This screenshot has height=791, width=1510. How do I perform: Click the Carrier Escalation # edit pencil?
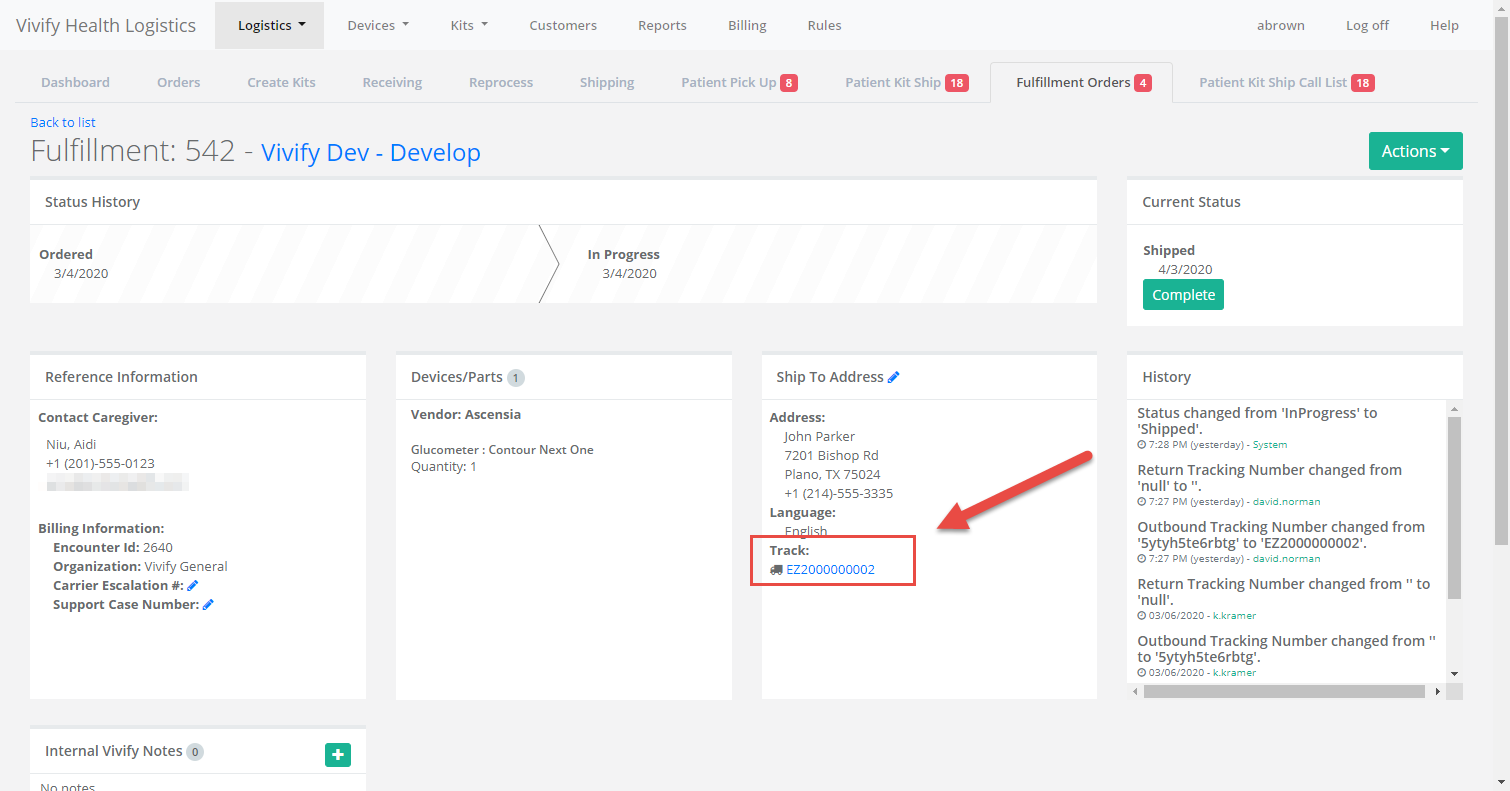coord(193,585)
